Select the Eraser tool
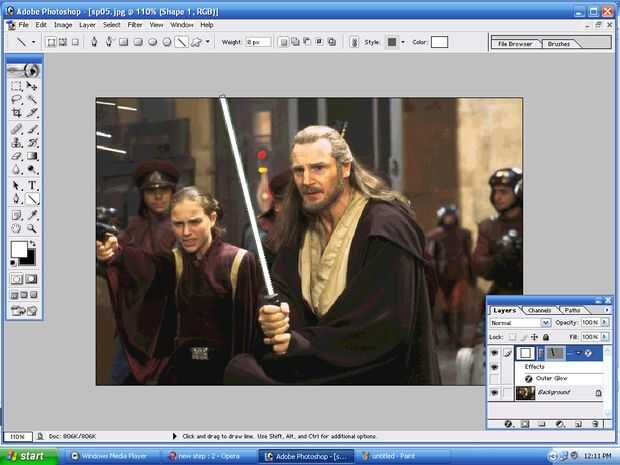Viewport: 620px width, 465px height. [16, 156]
